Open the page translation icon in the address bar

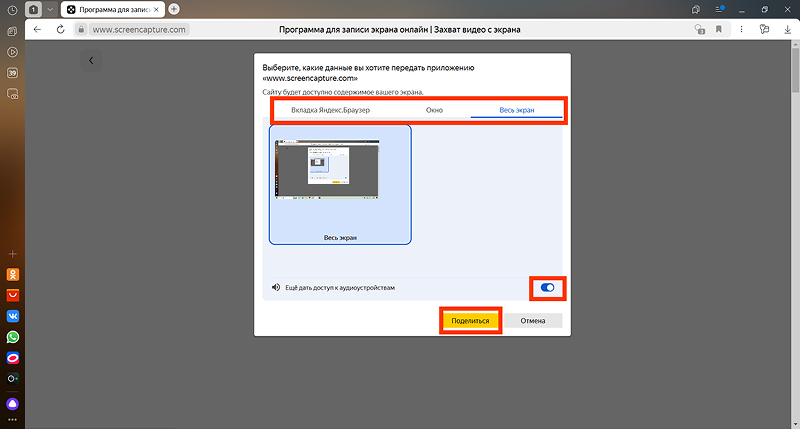pos(699,30)
